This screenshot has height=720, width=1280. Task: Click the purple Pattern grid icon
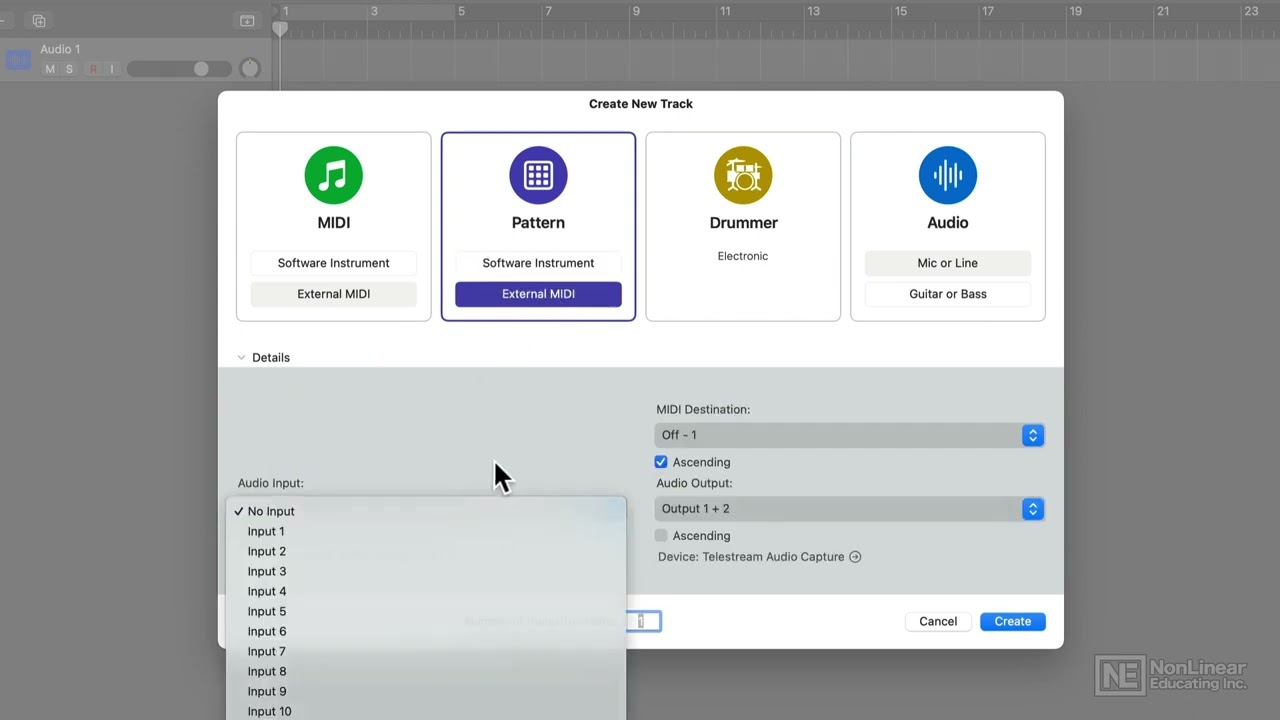point(538,175)
